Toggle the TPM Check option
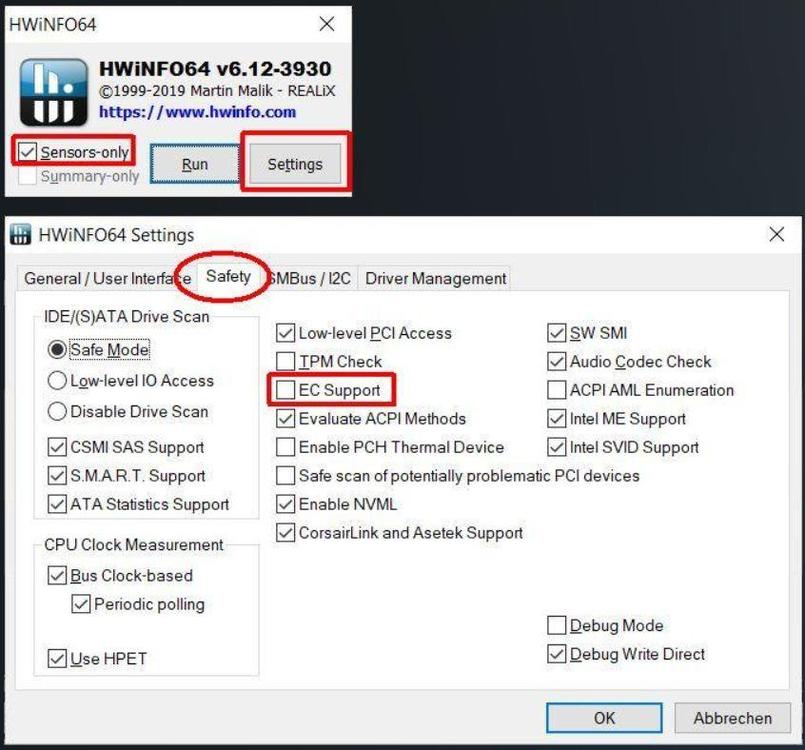 [x=286, y=362]
